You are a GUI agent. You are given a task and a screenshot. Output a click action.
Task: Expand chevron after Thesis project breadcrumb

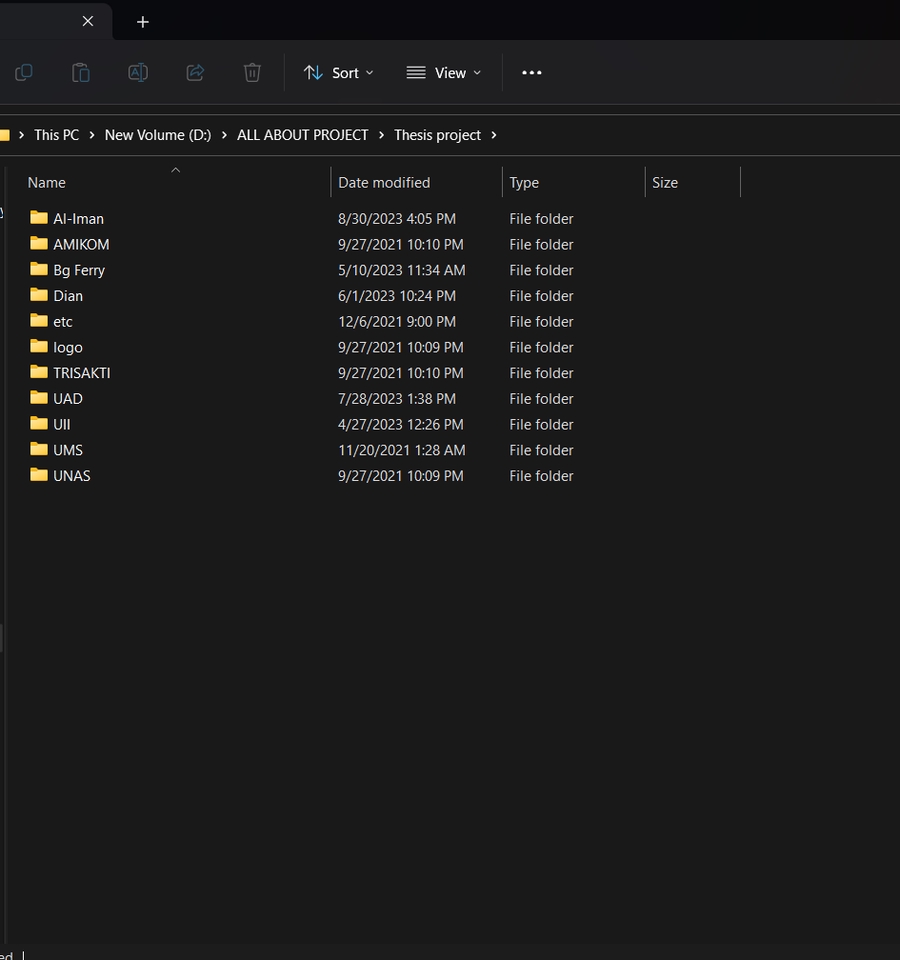pos(493,135)
